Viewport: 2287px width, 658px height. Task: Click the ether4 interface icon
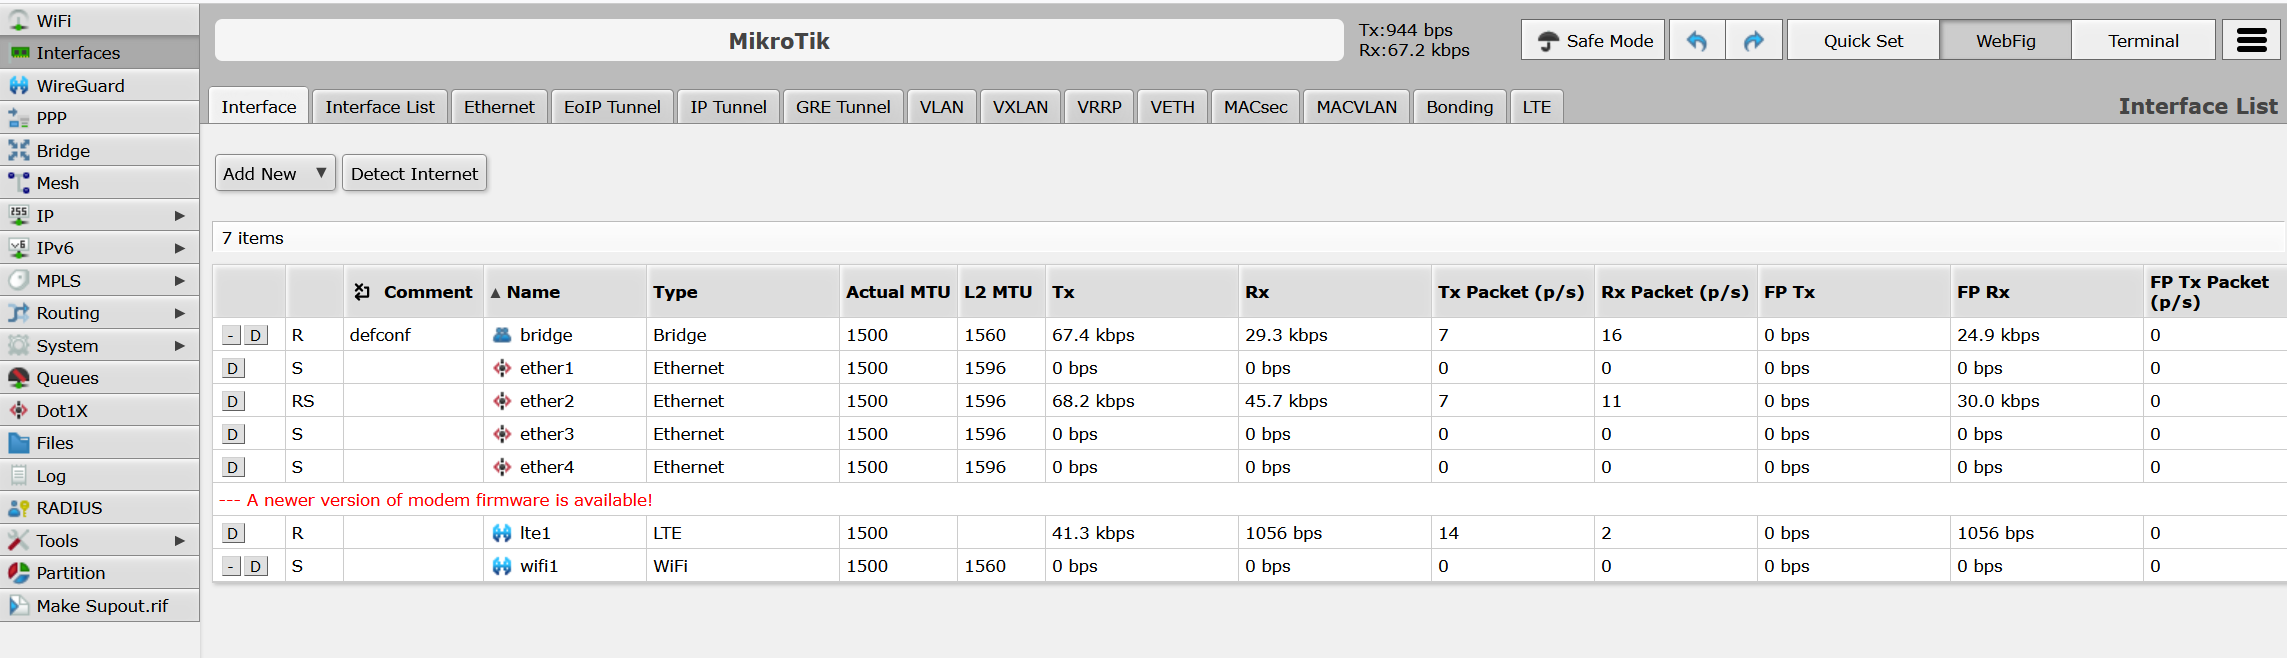pos(502,467)
